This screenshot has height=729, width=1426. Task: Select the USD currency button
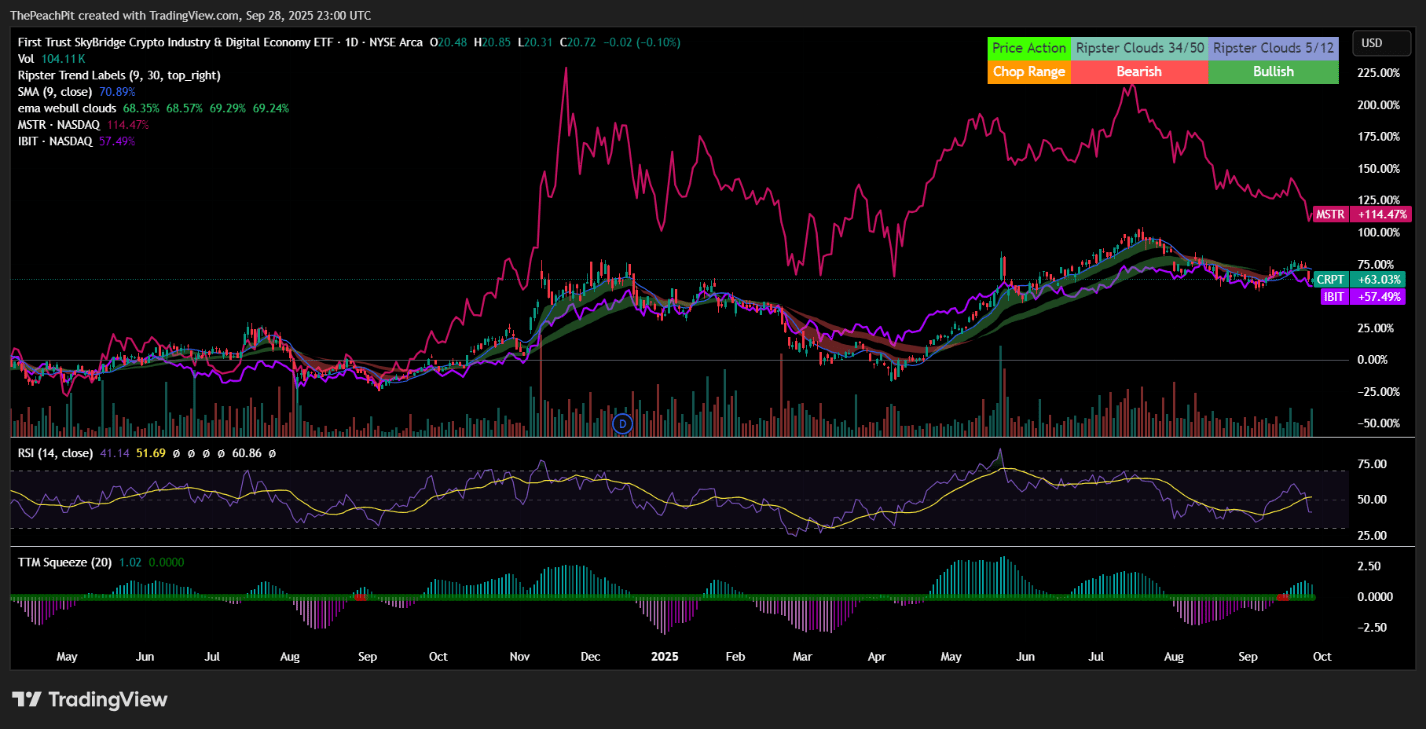(x=1381, y=43)
